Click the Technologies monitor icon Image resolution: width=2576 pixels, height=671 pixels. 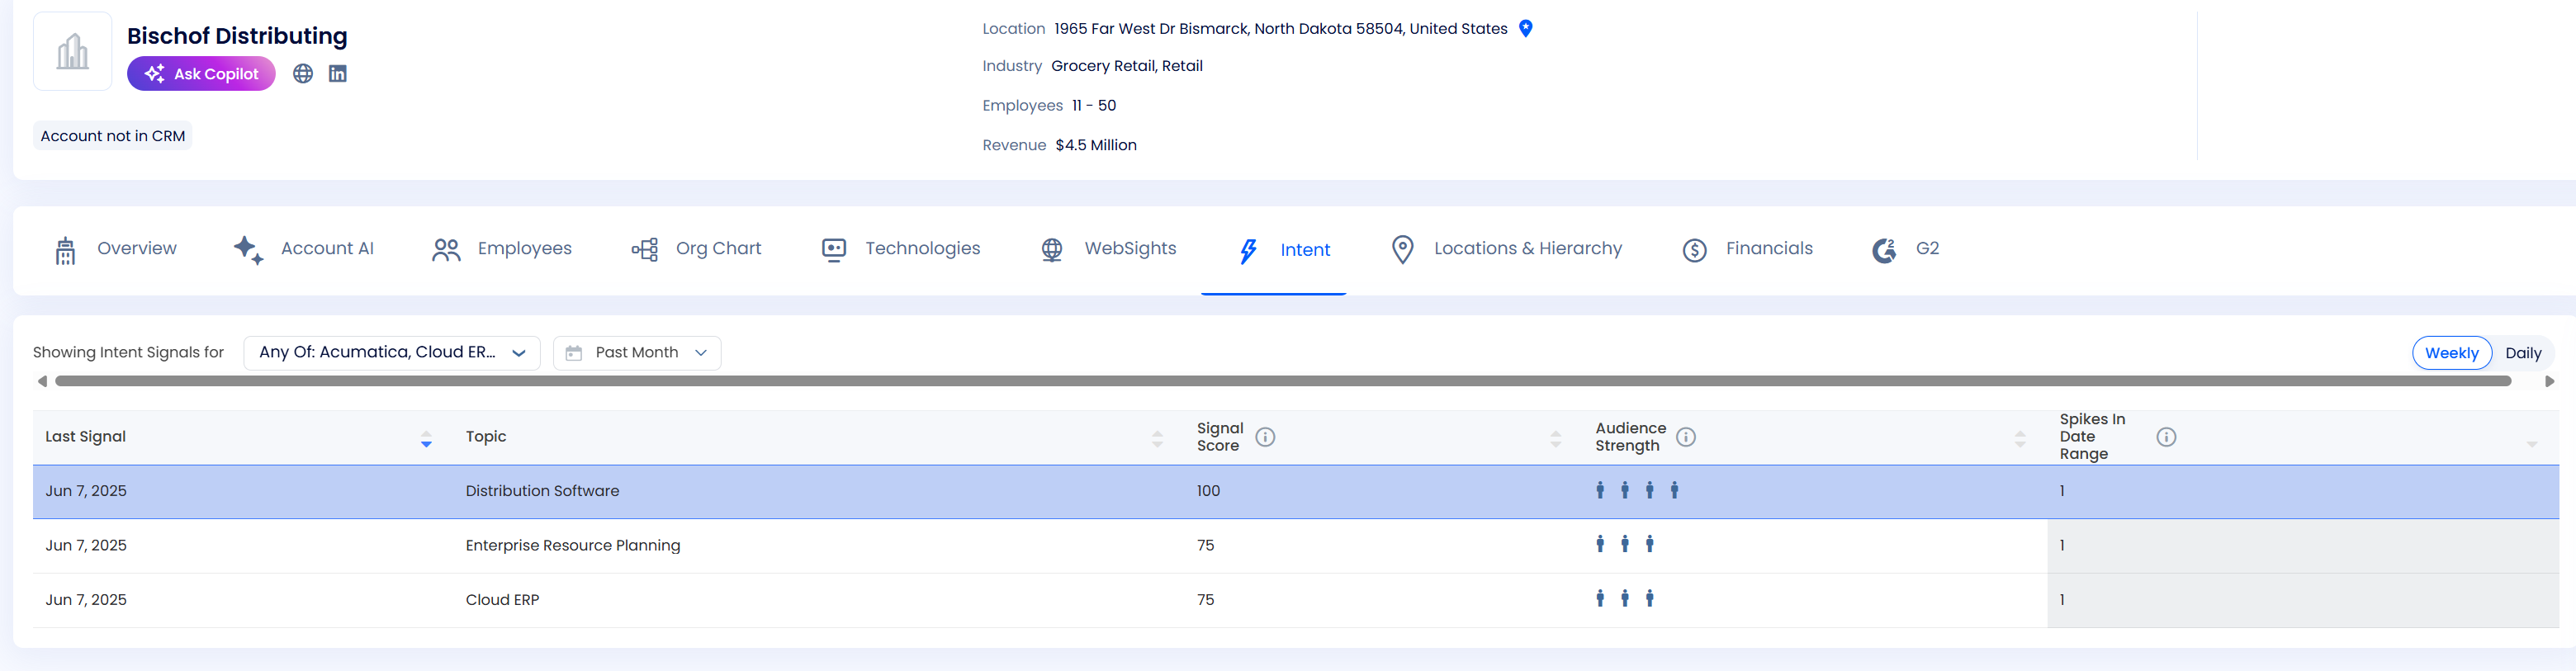pyautogui.click(x=834, y=250)
